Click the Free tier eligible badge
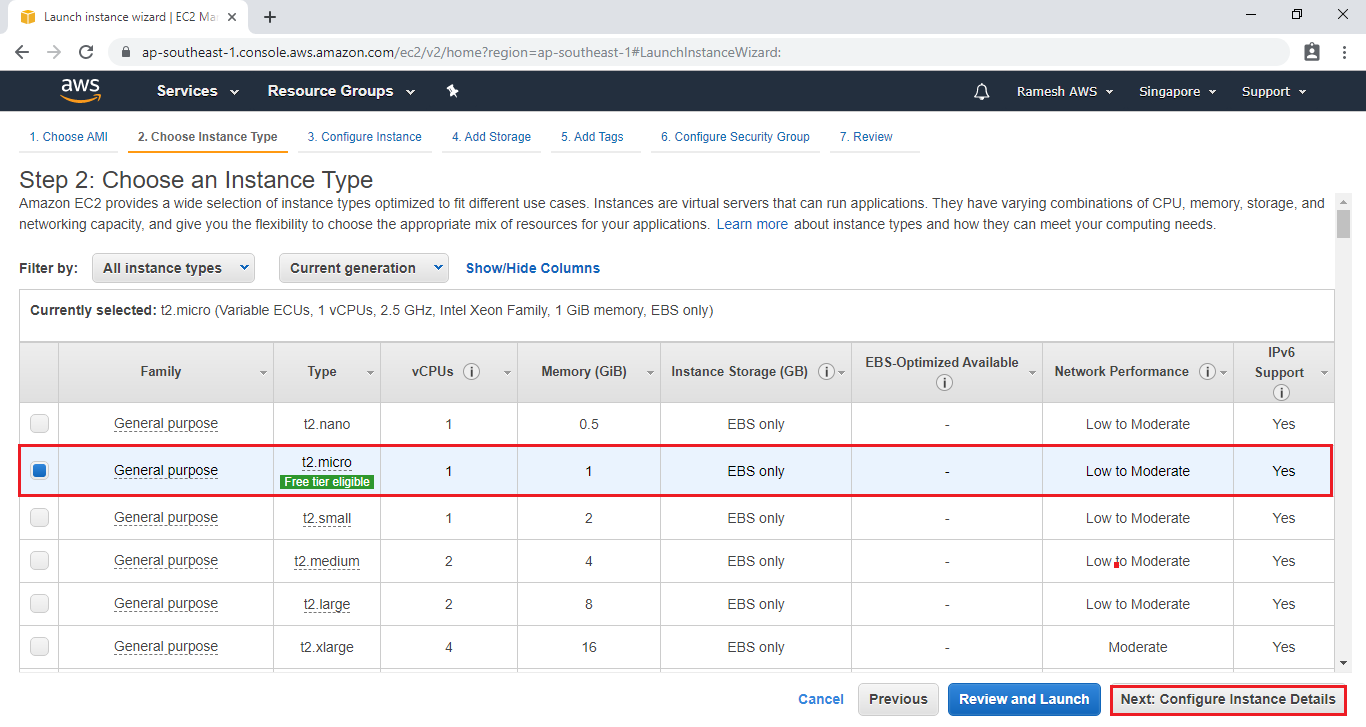1366x727 pixels. tap(327, 482)
